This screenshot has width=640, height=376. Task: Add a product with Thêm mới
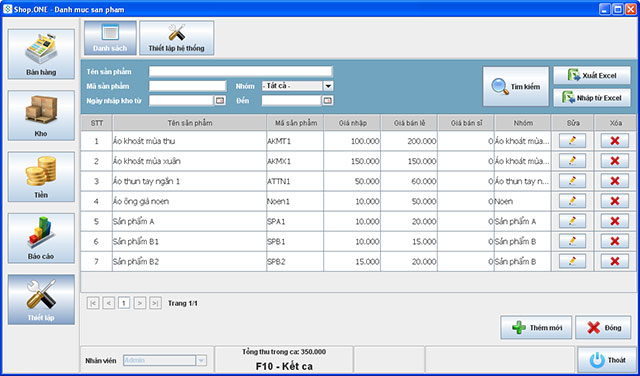(x=536, y=327)
